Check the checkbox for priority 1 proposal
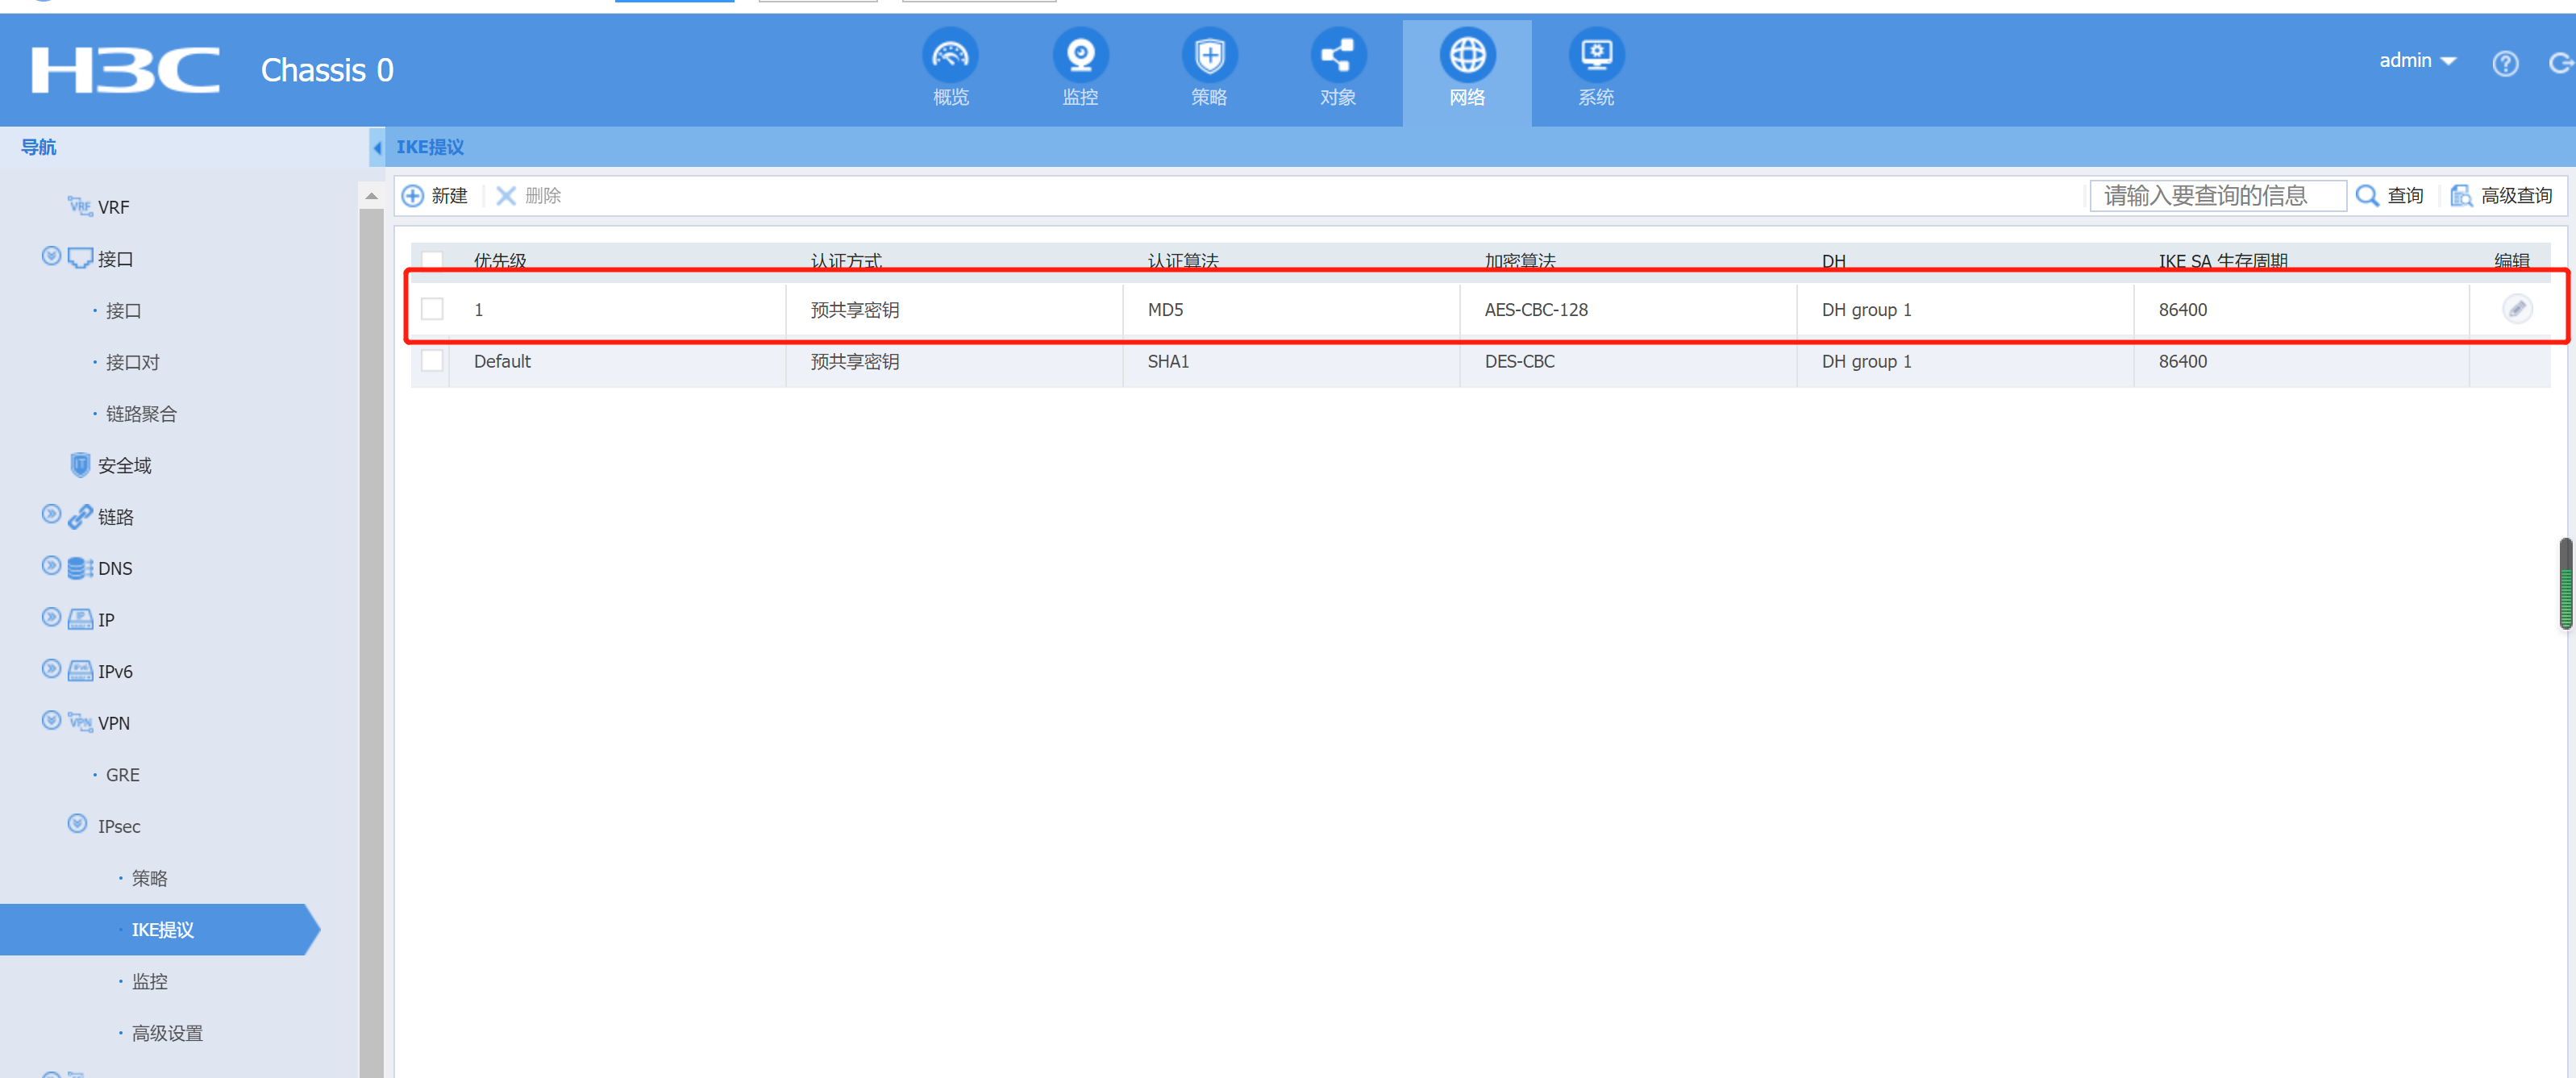2576x1078 pixels. pyautogui.click(x=432, y=309)
